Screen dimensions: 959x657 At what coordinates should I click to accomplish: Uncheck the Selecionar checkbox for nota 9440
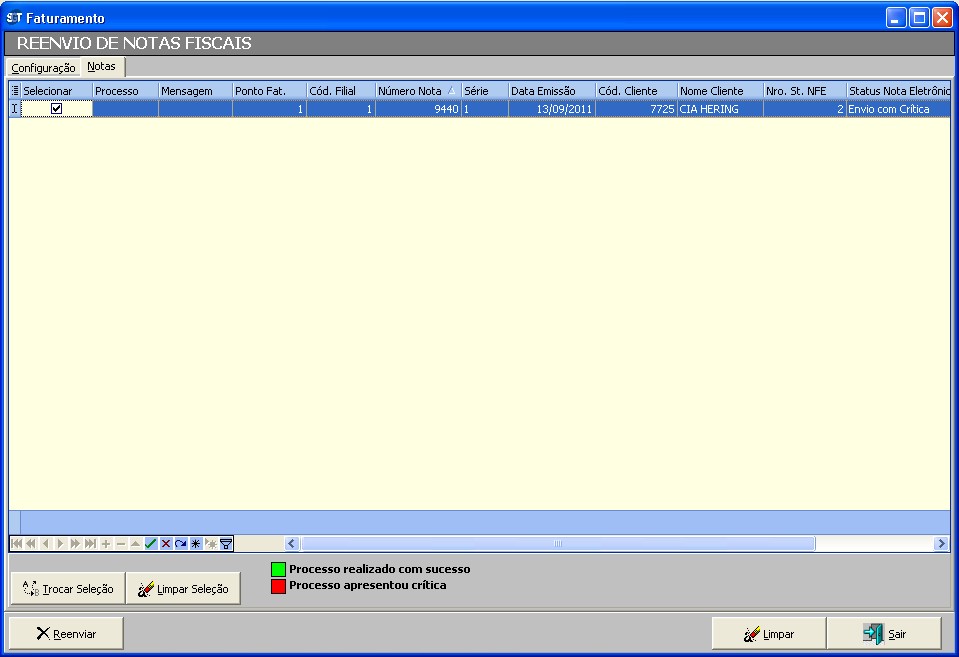[57, 109]
